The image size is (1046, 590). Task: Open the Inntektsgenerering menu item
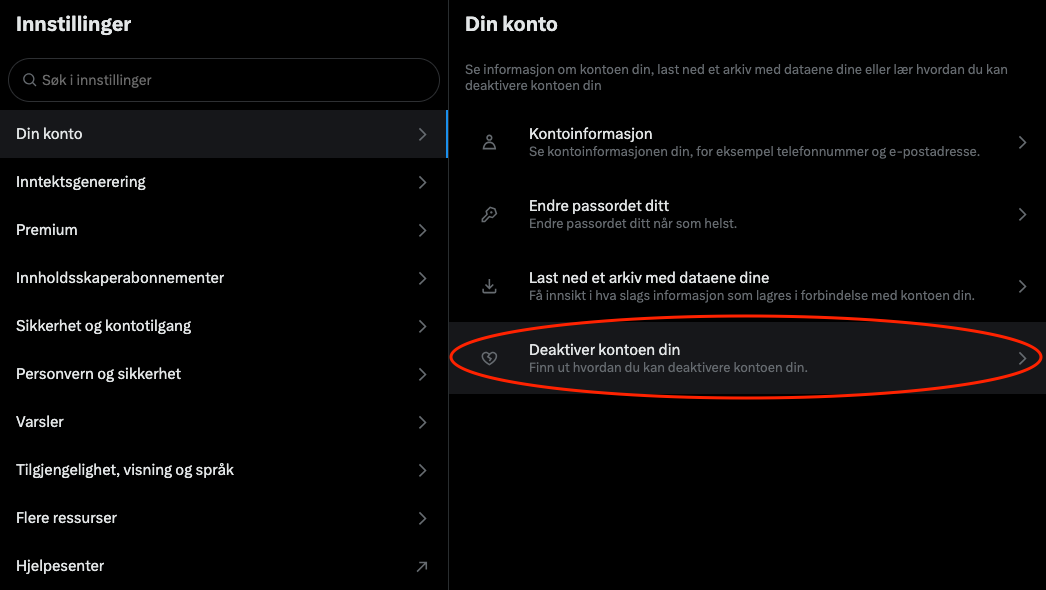(x=81, y=182)
